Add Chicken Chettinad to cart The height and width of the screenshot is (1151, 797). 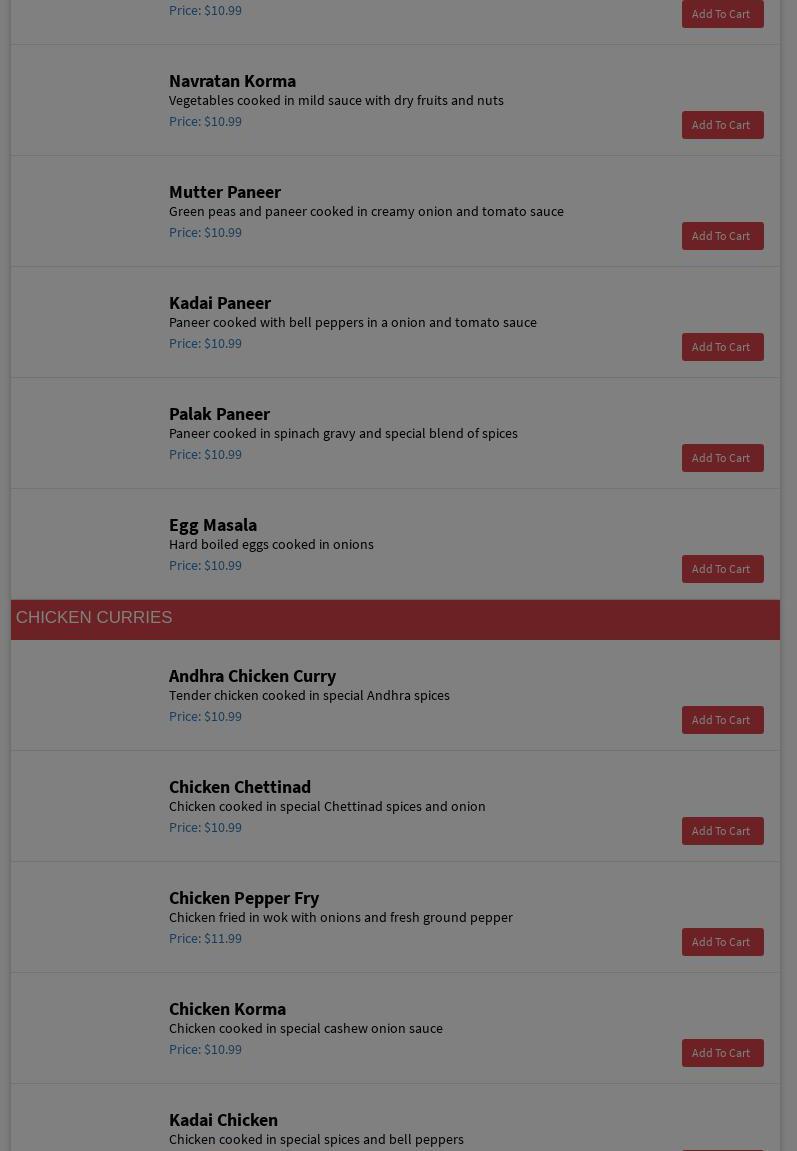(722, 831)
